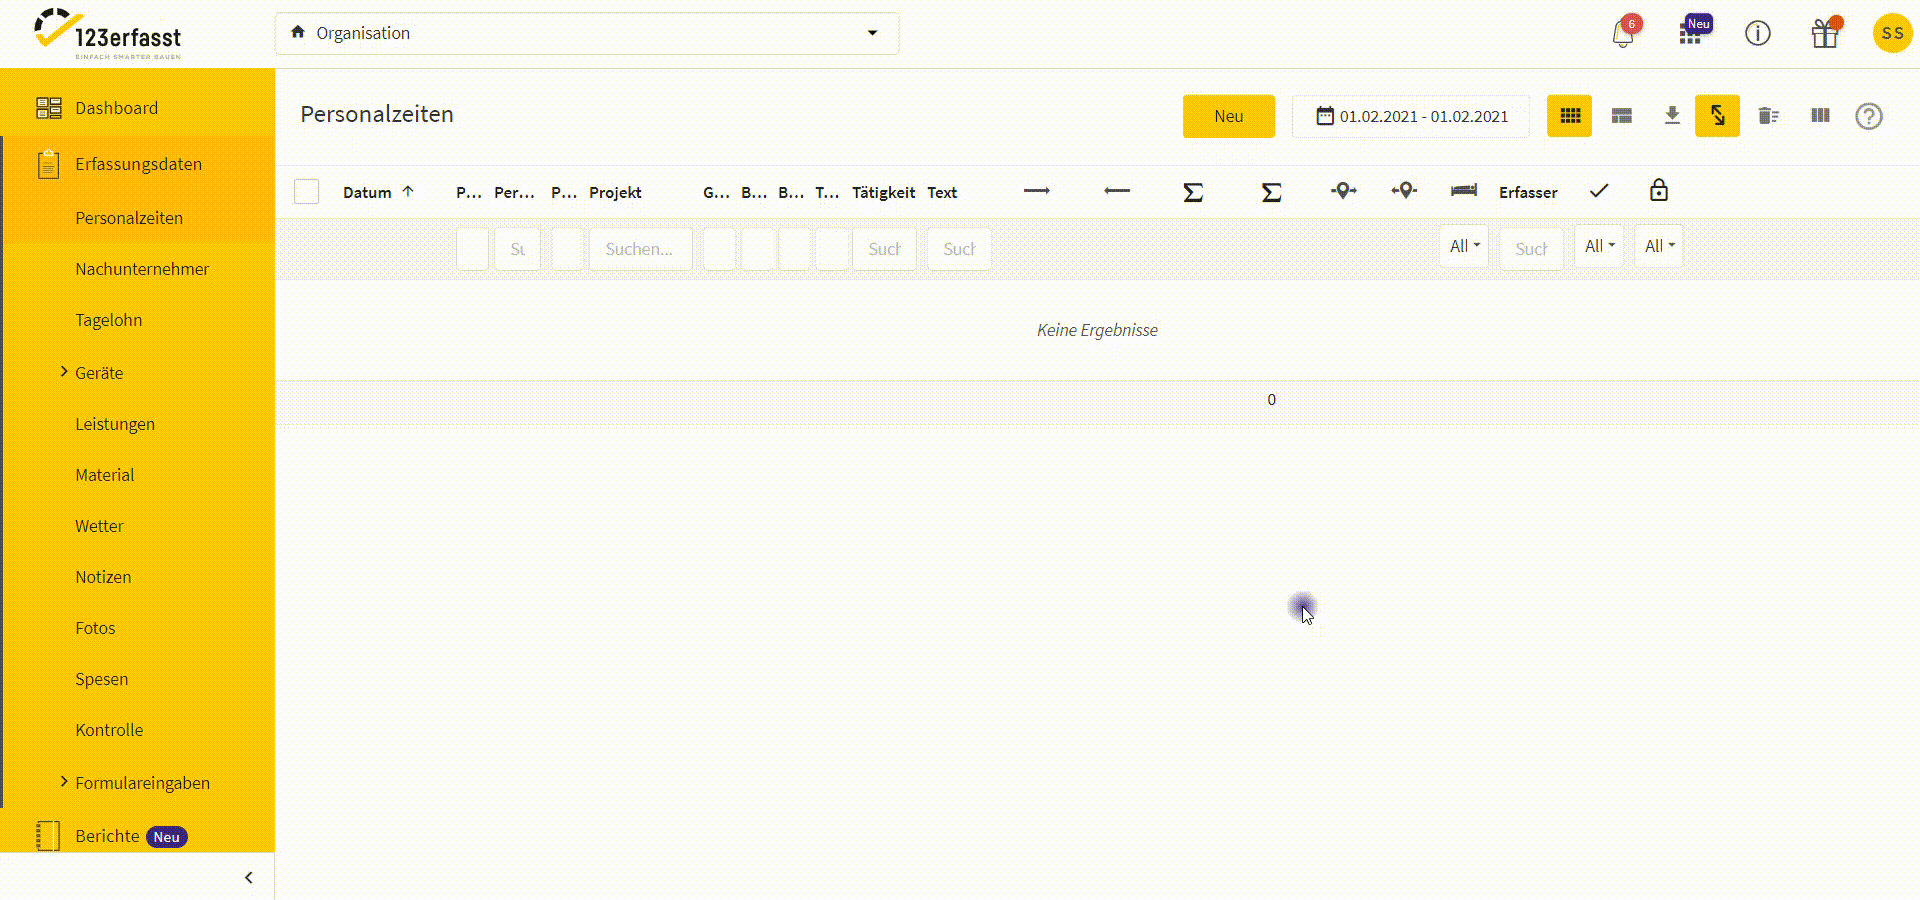The height and width of the screenshot is (900, 1920).
Task: Click the left arrow column header
Action: pyautogui.click(x=1117, y=191)
